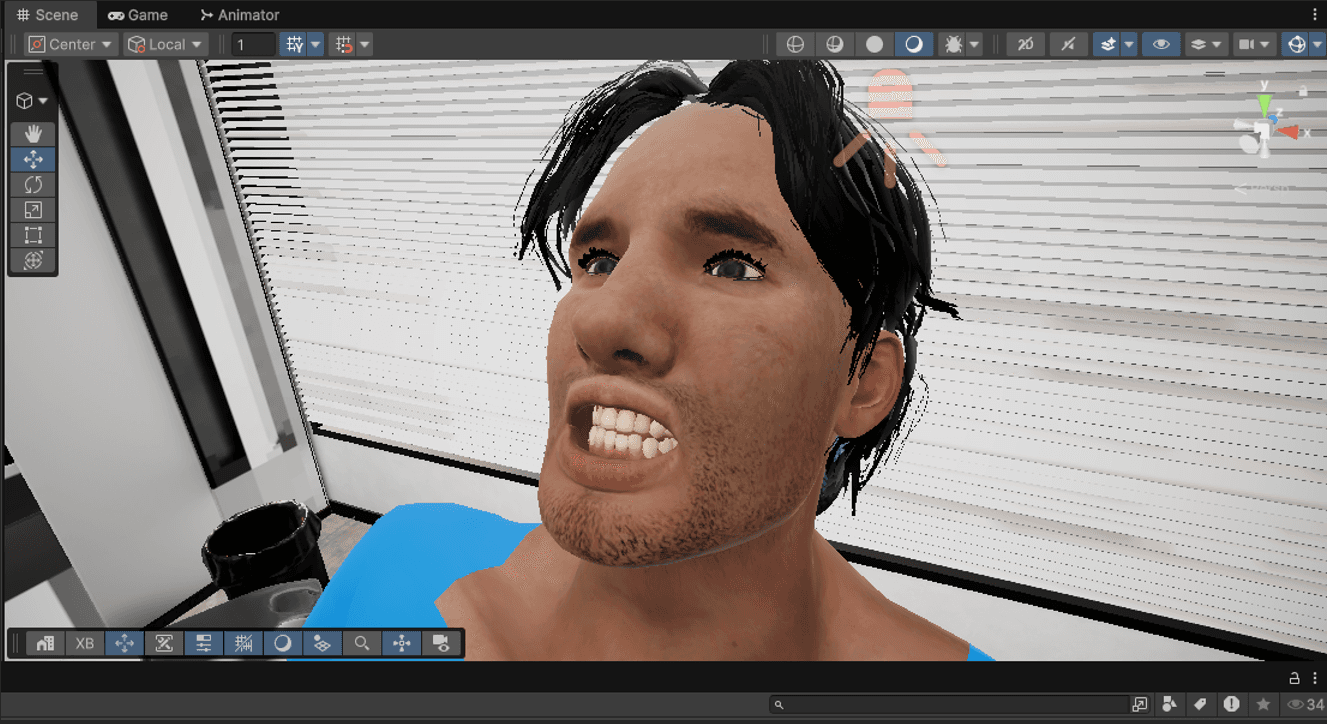
Task: Click the half-circle icon in bottom toolbar
Action: pyautogui.click(x=283, y=643)
